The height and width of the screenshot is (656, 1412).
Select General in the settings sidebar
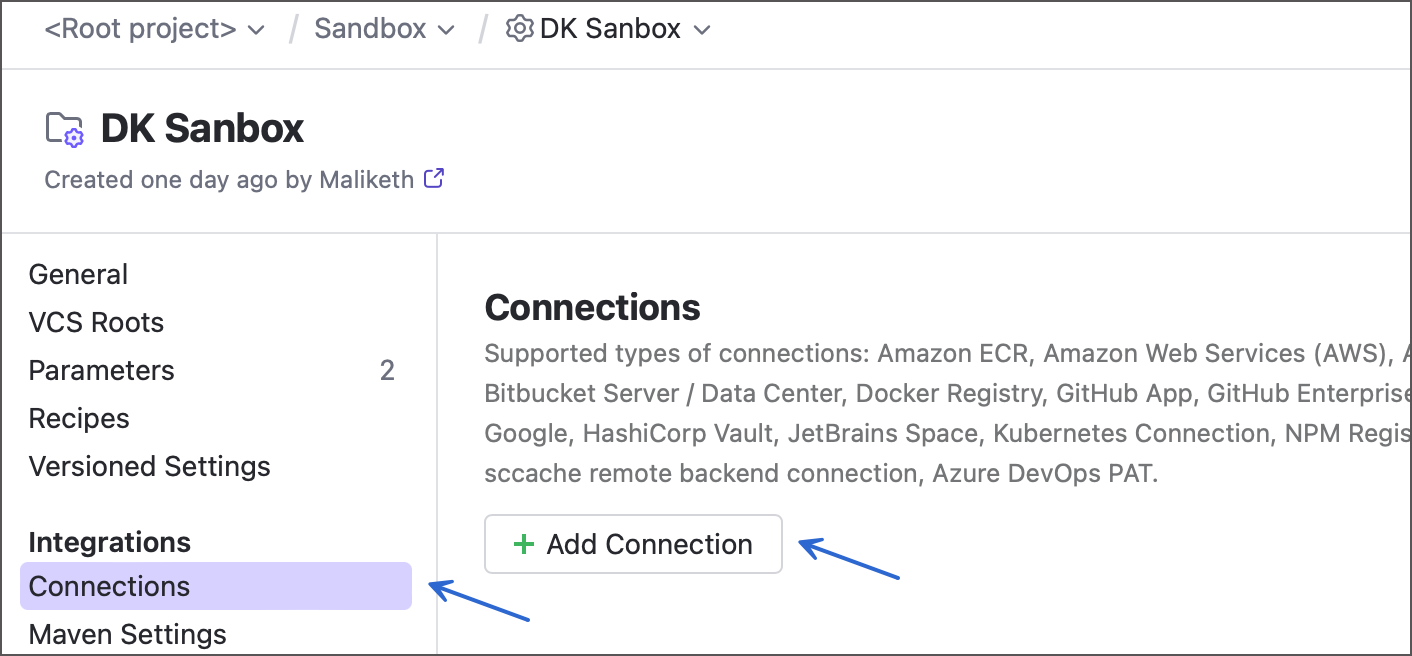pyautogui.click(x=78, y=274)
